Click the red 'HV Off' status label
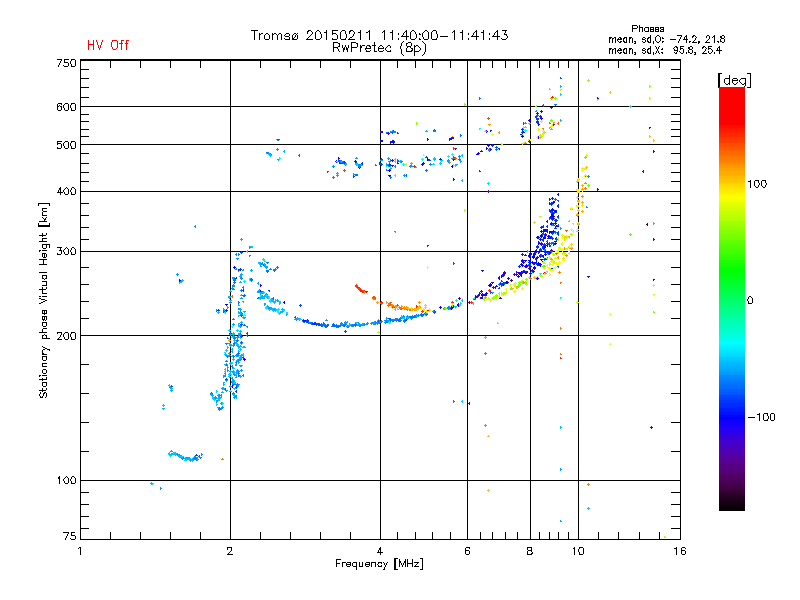Image resolution: width=800 pixels, height=600 pixels. (x=108, y=45)
